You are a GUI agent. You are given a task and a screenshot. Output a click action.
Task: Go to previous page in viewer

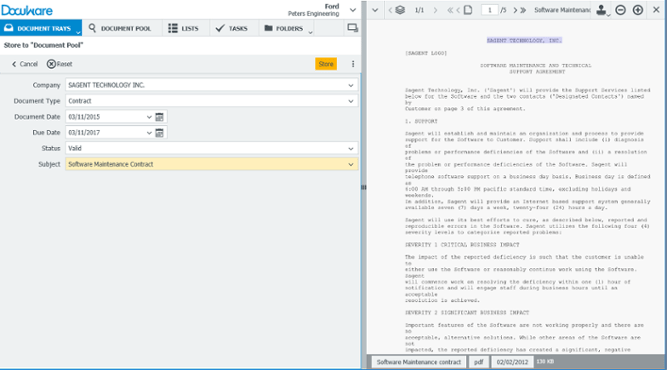tap(458, 10)
